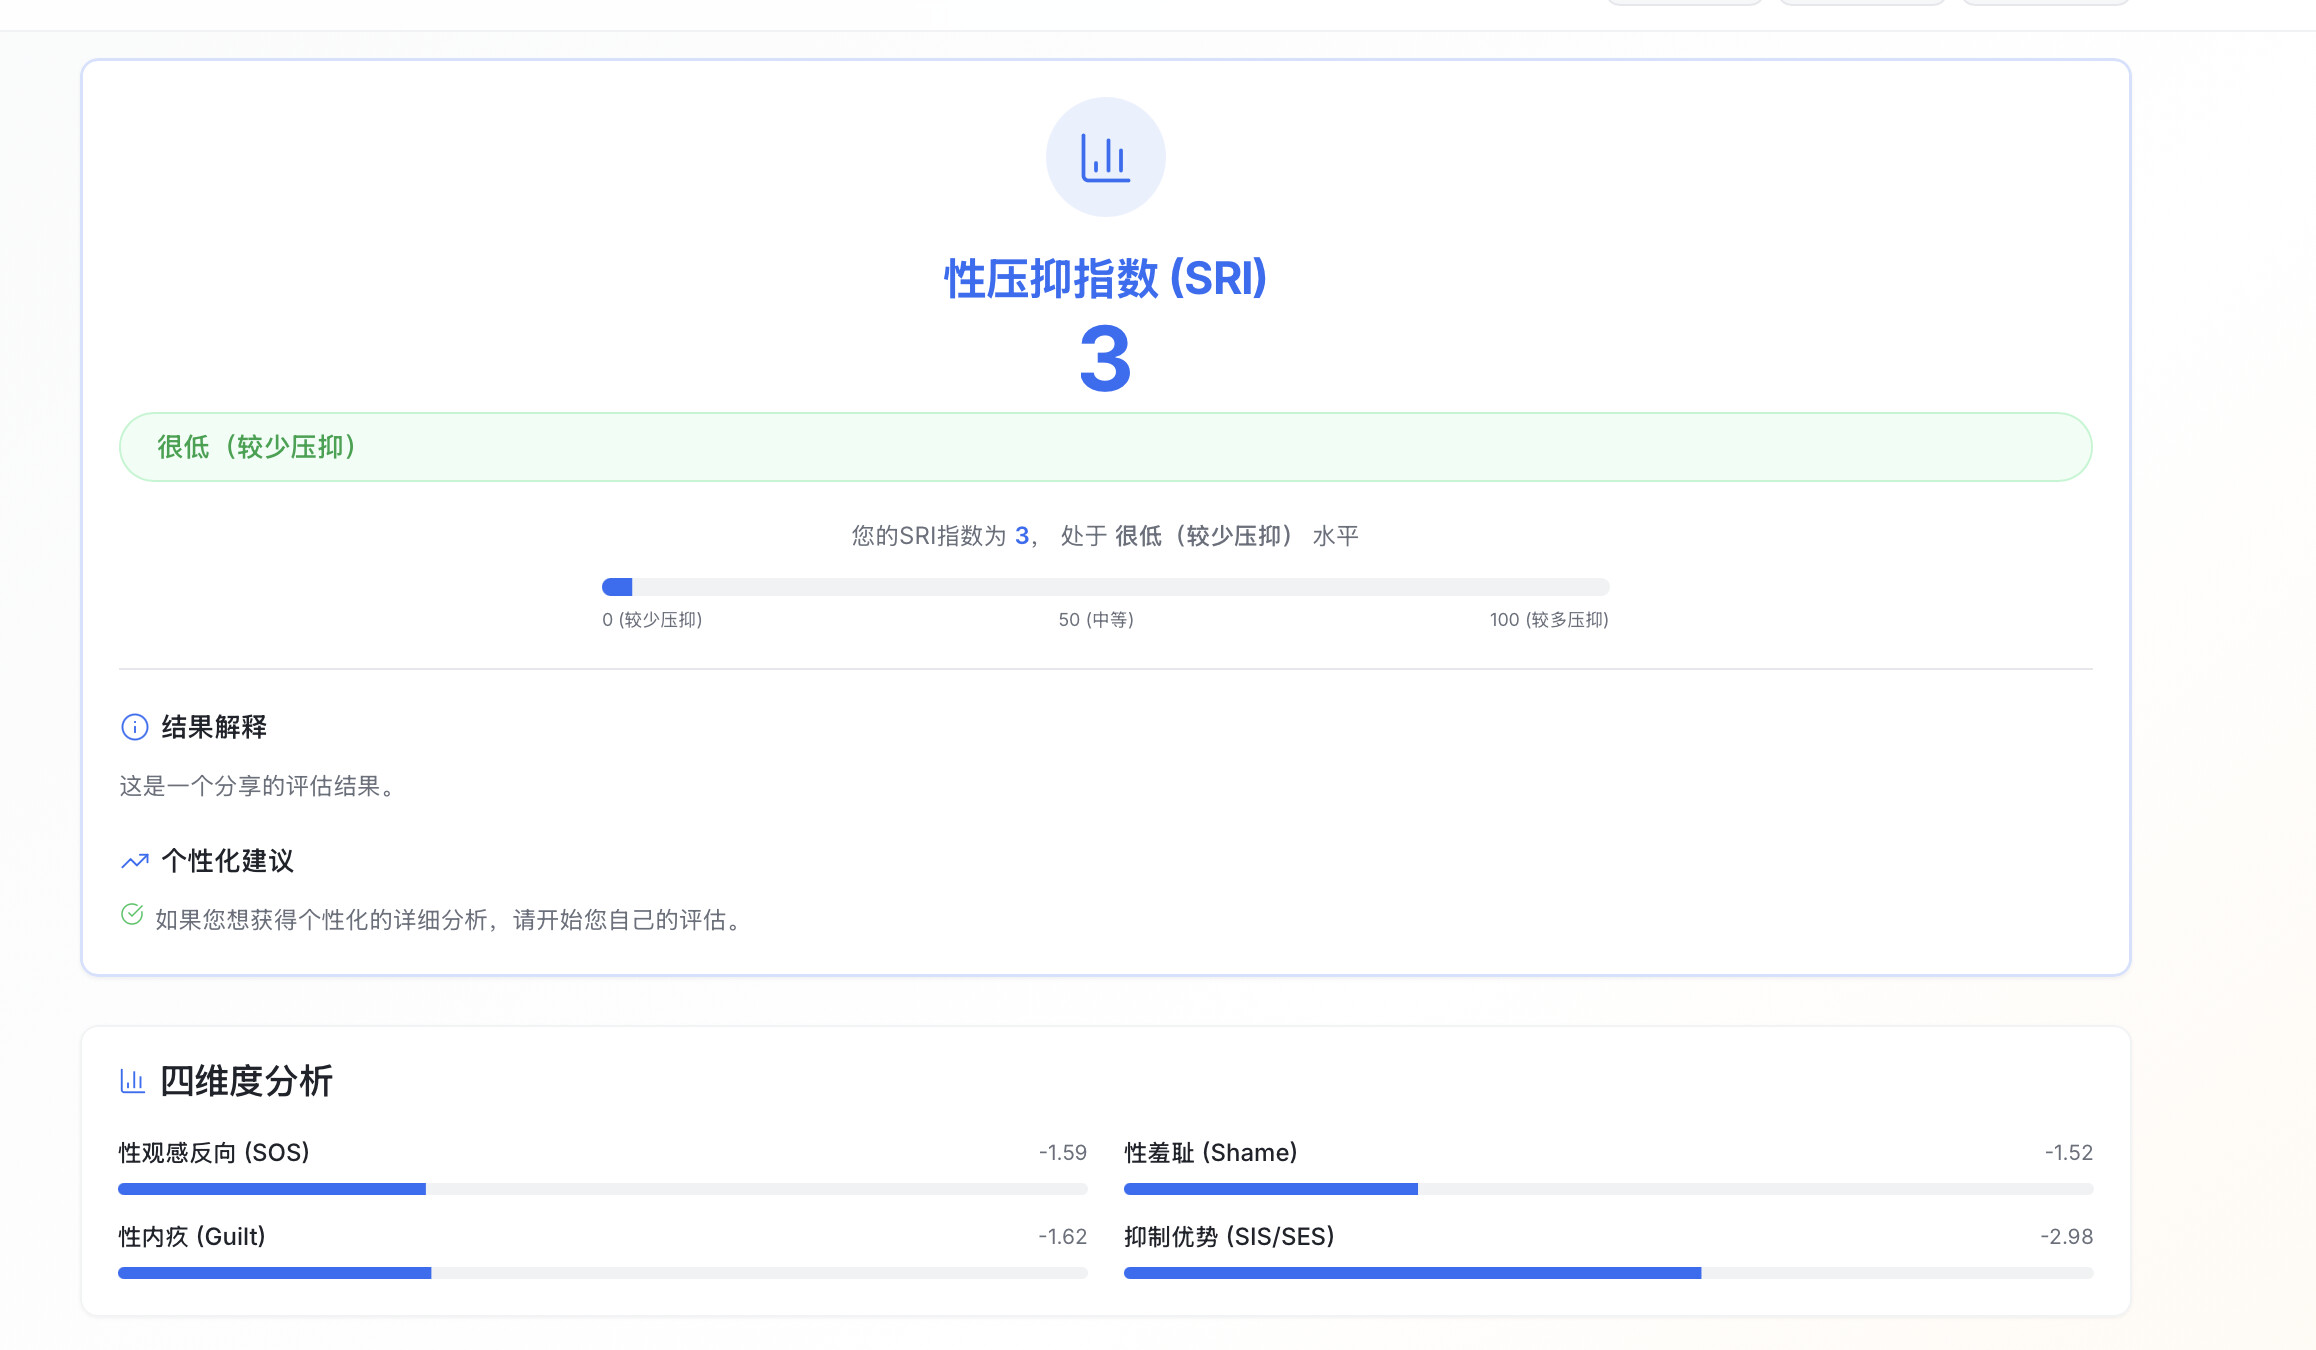Click the 性羞耻 (Shame) bar
This screenshot has width=2316, height=1350.
click(x=1608, y=1189)
